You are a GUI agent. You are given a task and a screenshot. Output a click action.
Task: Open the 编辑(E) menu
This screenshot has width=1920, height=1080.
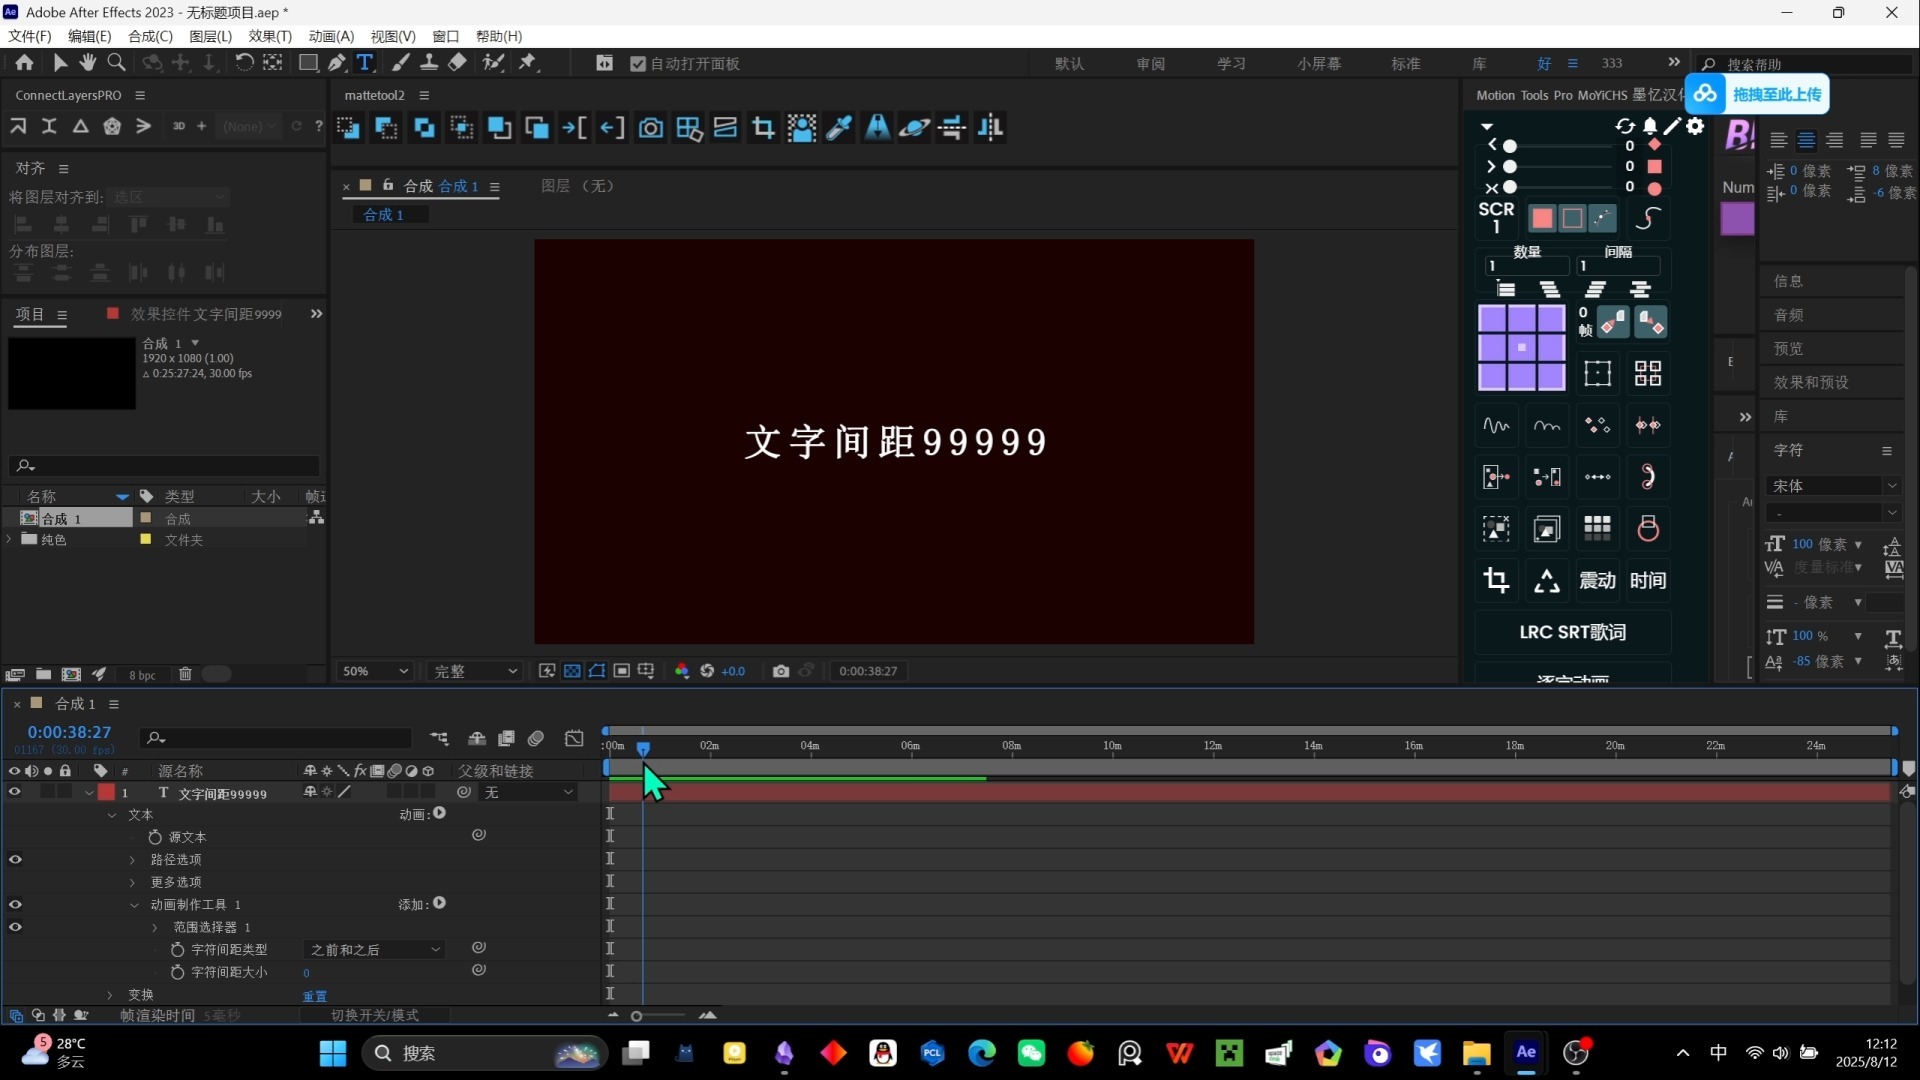pyautogui.click(x=90, y=36)
